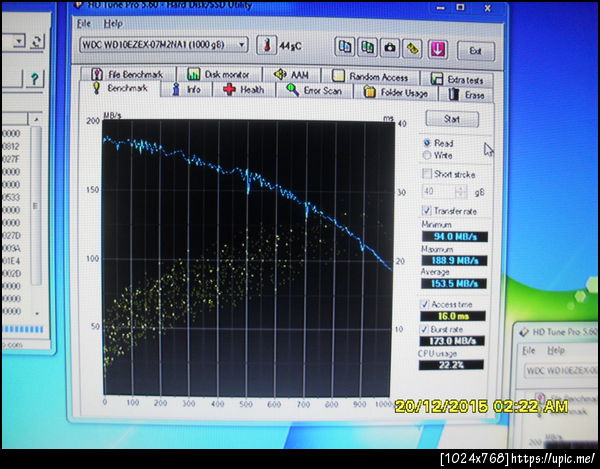Switch to the Health tab
This screenshot has height=469, width=600.
click(244, 90)
